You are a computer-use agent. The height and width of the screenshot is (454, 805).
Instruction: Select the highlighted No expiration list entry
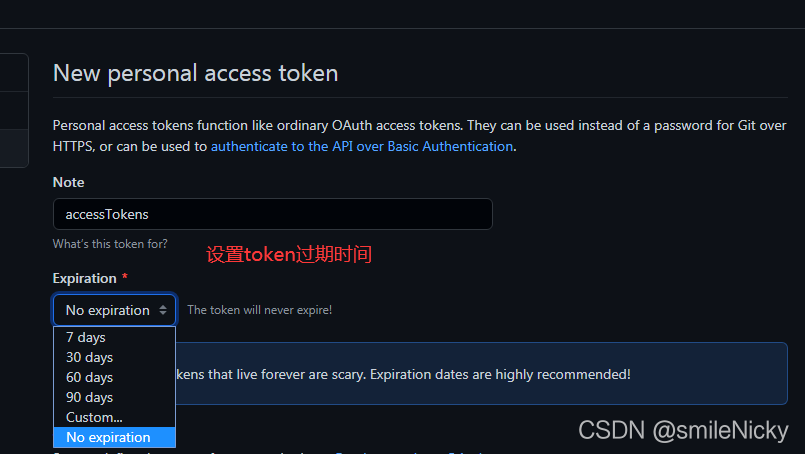click(x=114, y=437)
